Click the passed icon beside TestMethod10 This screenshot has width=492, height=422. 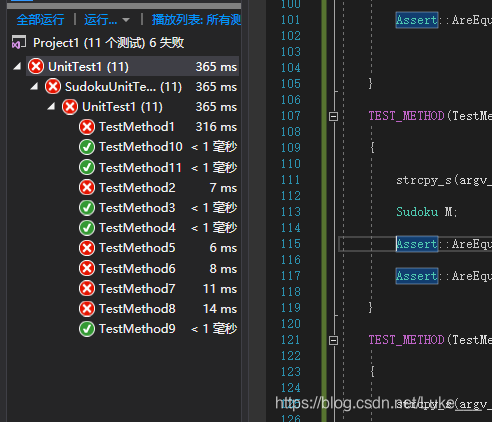pos(87,147)
